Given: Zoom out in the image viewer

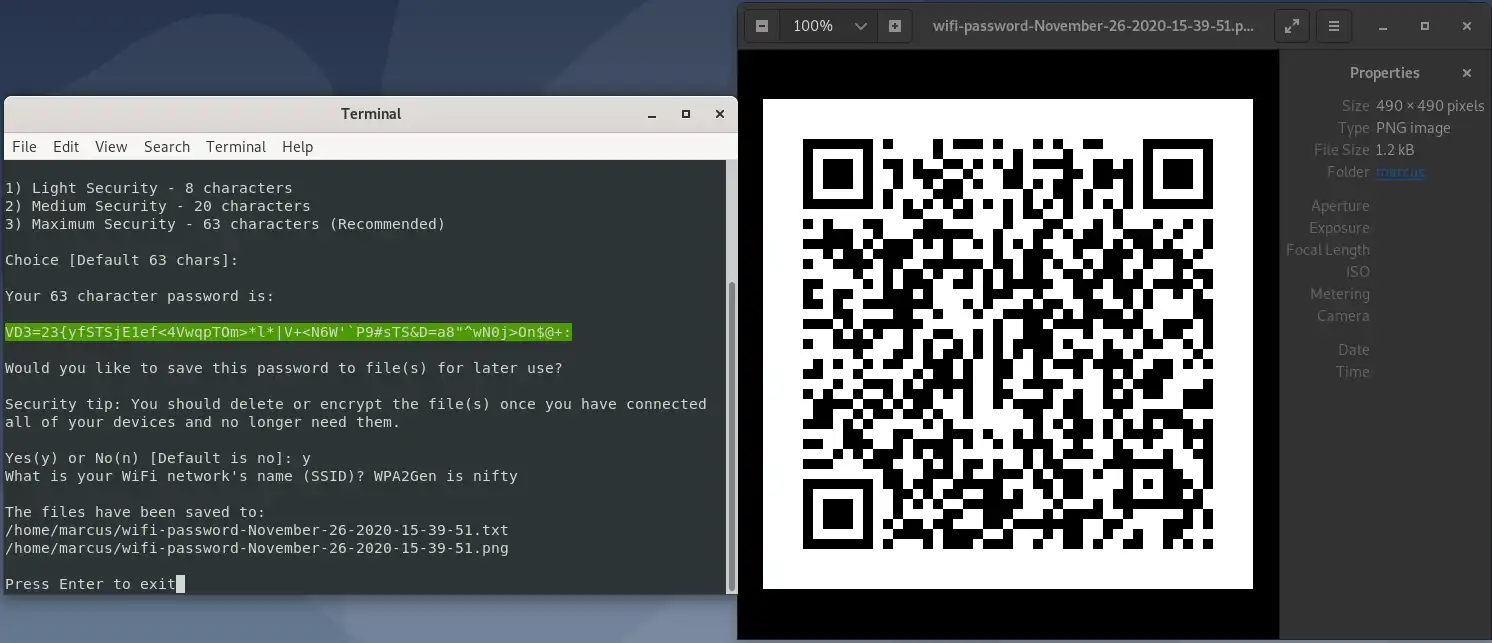Looking at the screenshot, I should tap(760, 26).
